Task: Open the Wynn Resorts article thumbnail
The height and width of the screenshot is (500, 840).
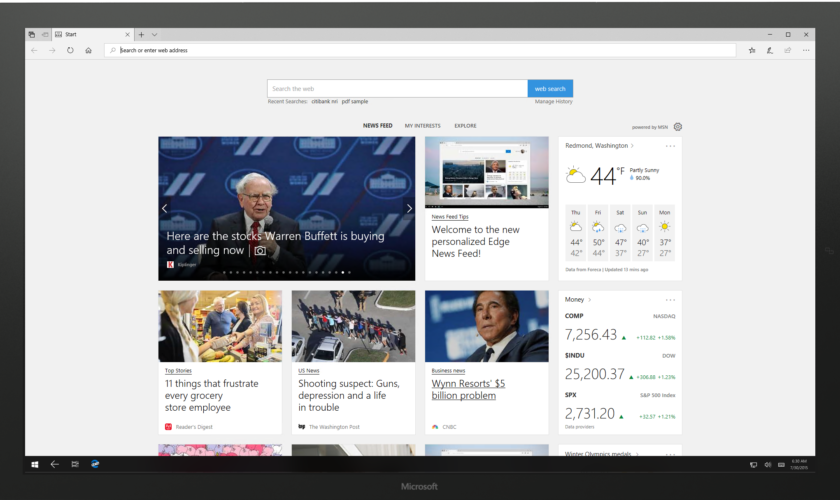Action: click(x=486, y=326)
